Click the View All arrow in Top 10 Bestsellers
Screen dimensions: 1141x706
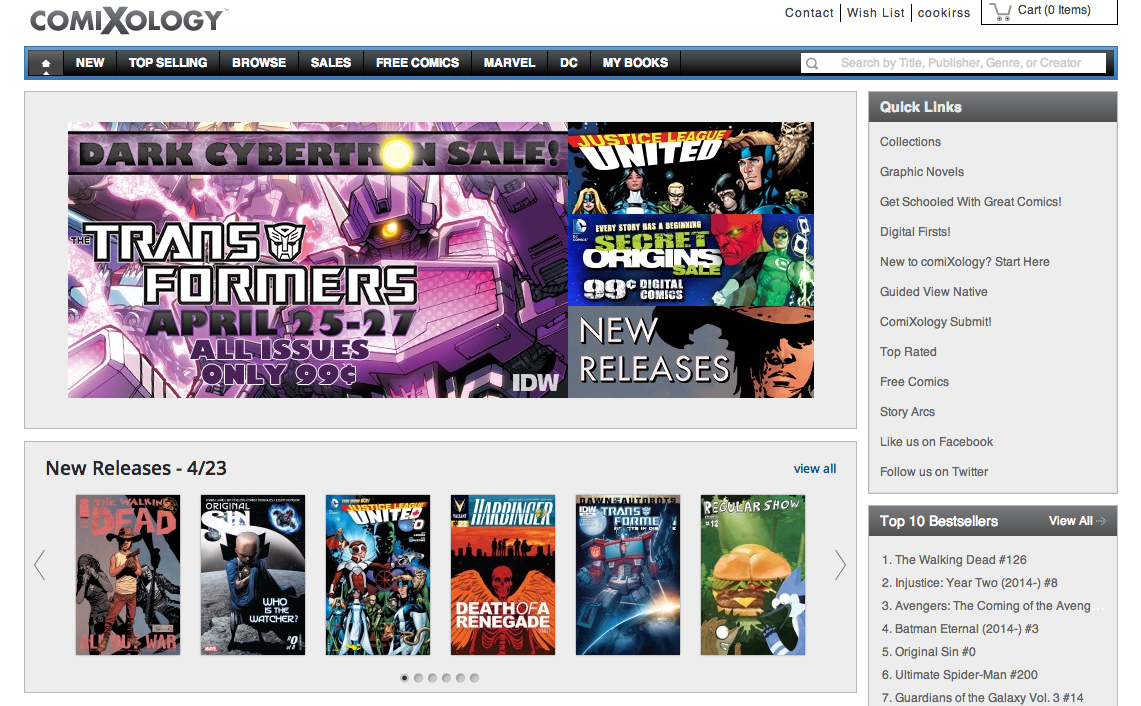coord(1100,521)
